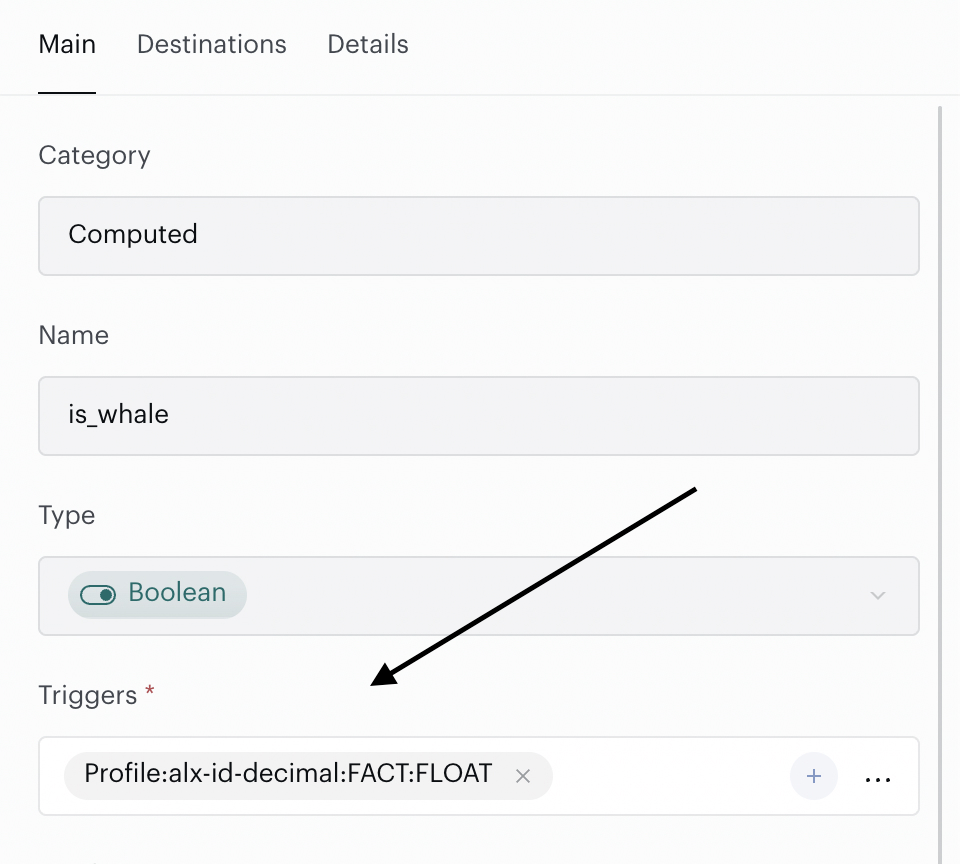Click the Triggers field label
Image resolution: width=960 pixels, height=864 pixels.
[x=88, y=696]
